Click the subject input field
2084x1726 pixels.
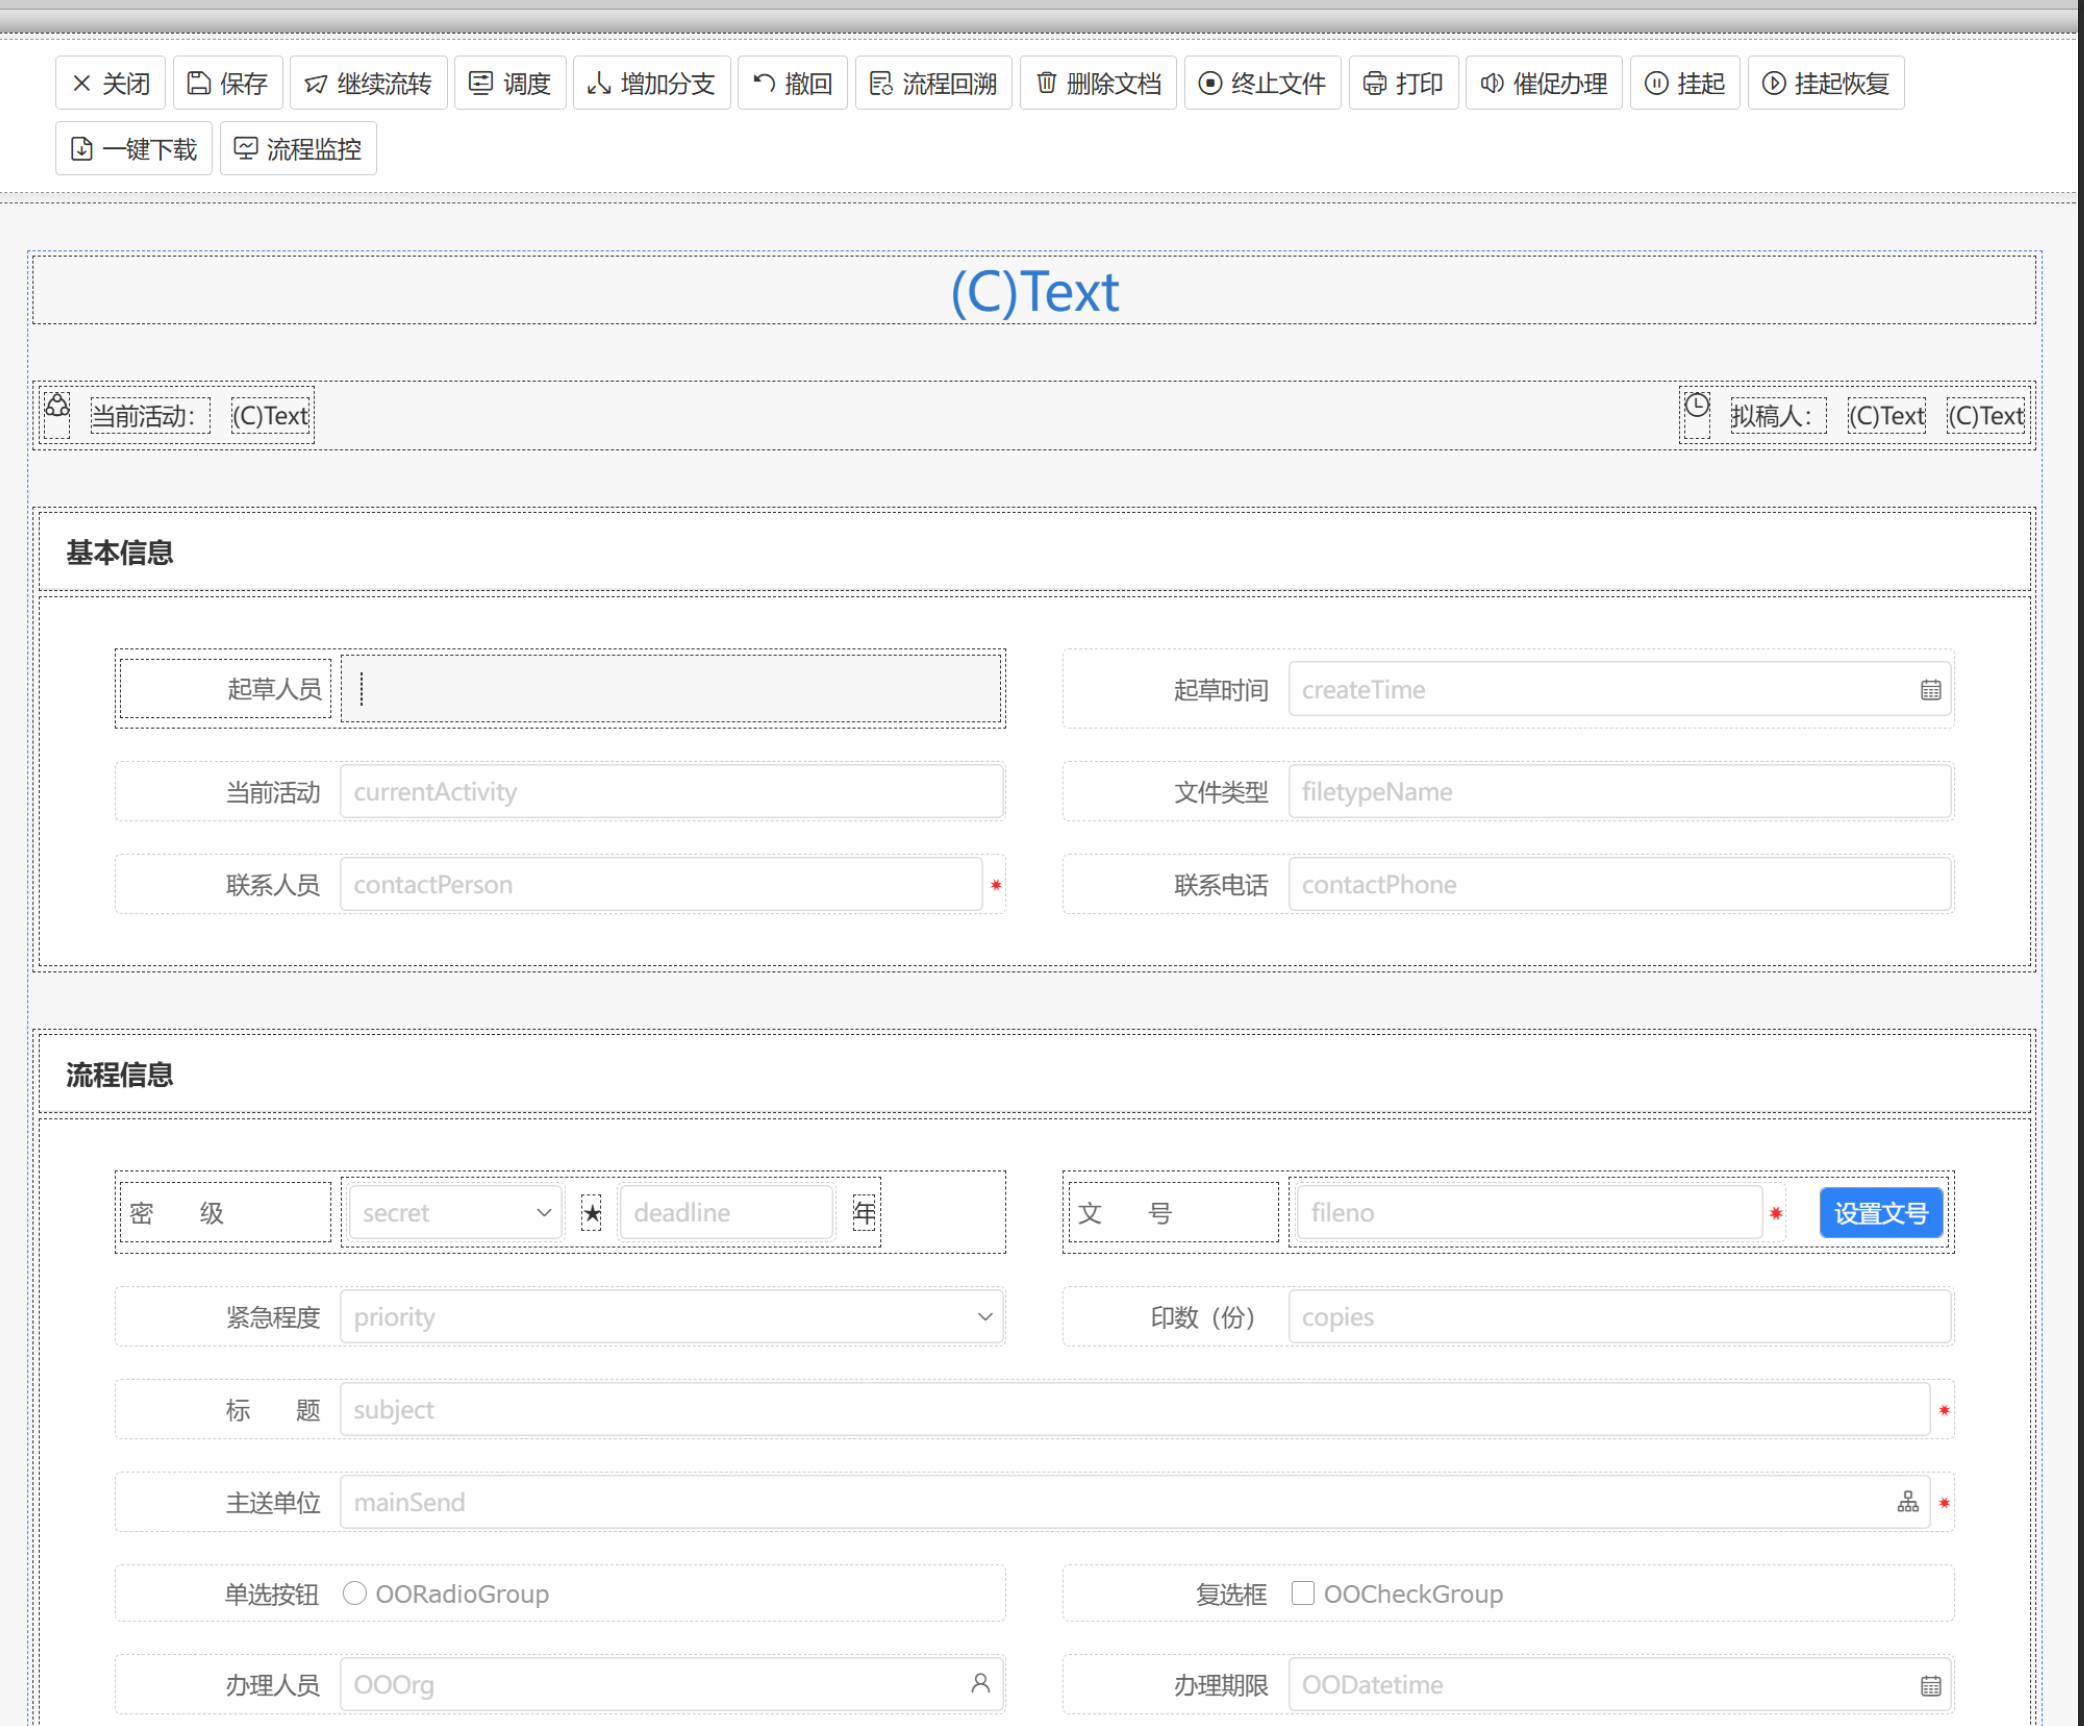(x=1134, y=1410)
